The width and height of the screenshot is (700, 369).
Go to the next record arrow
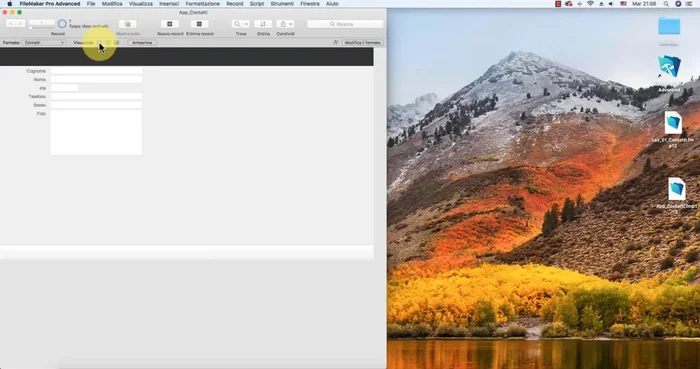(x=20, y=23)
